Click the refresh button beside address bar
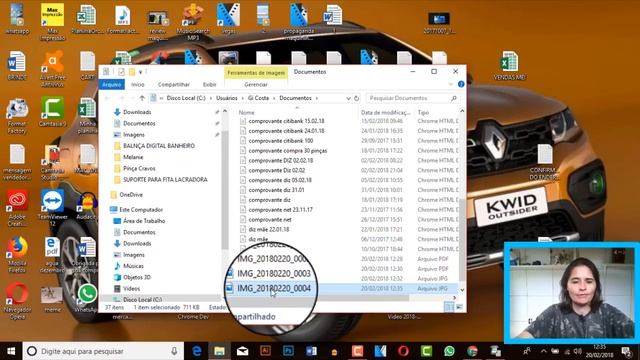This screenshot has height=360, width=640. [356, 98]
